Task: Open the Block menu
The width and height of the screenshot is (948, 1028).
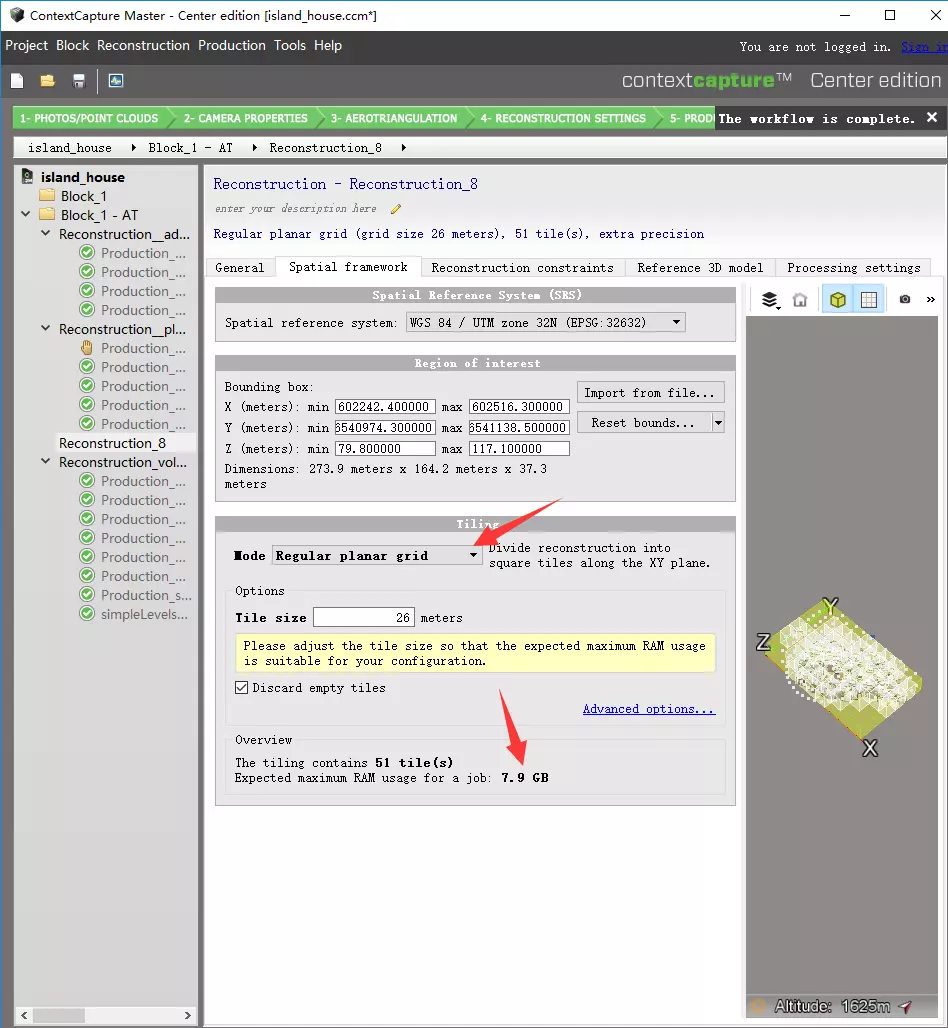Action: 72,45
